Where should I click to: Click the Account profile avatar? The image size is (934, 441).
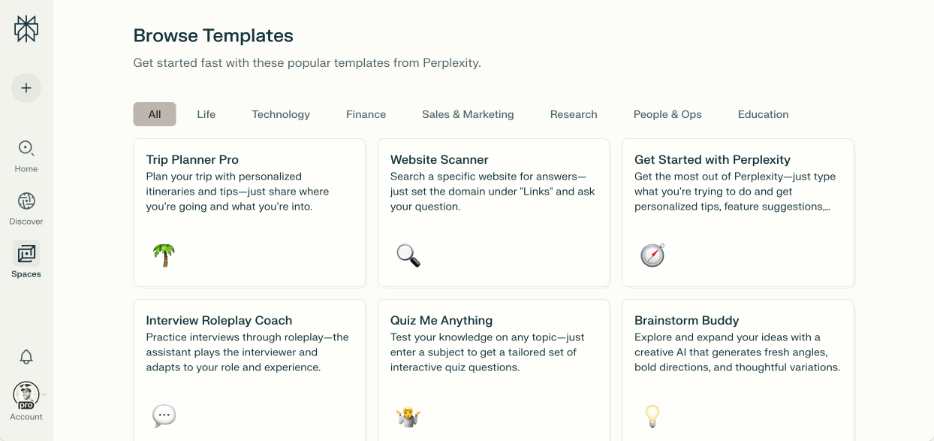(26, 393)
